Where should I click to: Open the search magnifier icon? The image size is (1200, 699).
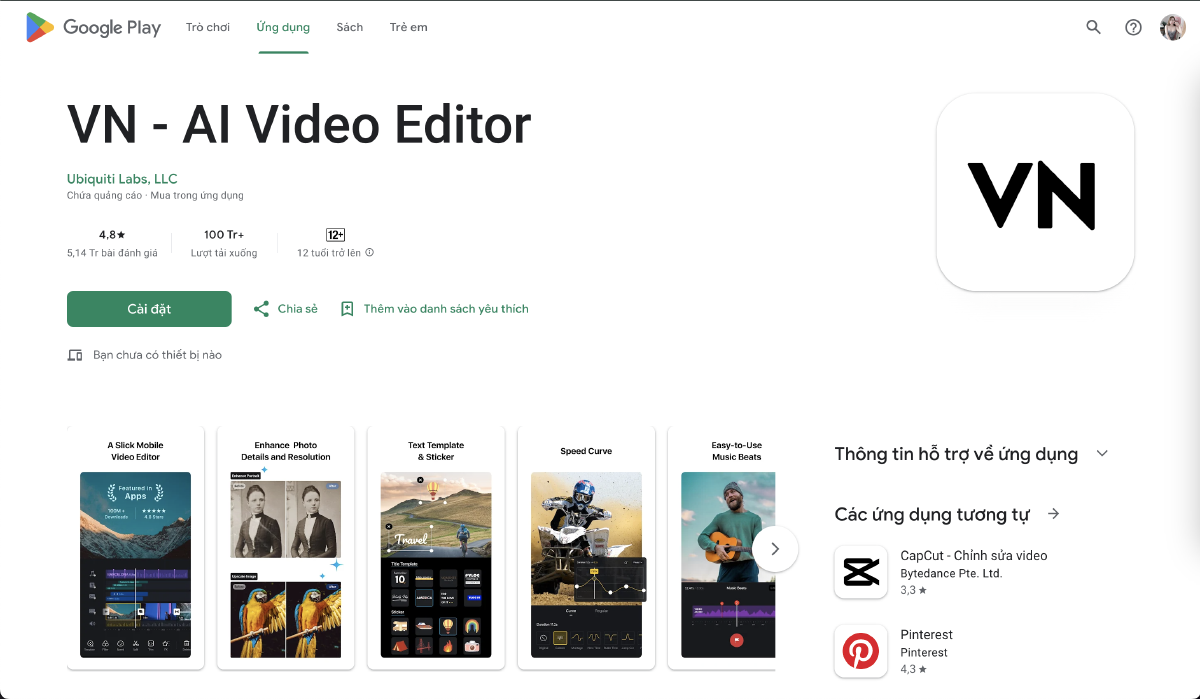(1093, 27)
